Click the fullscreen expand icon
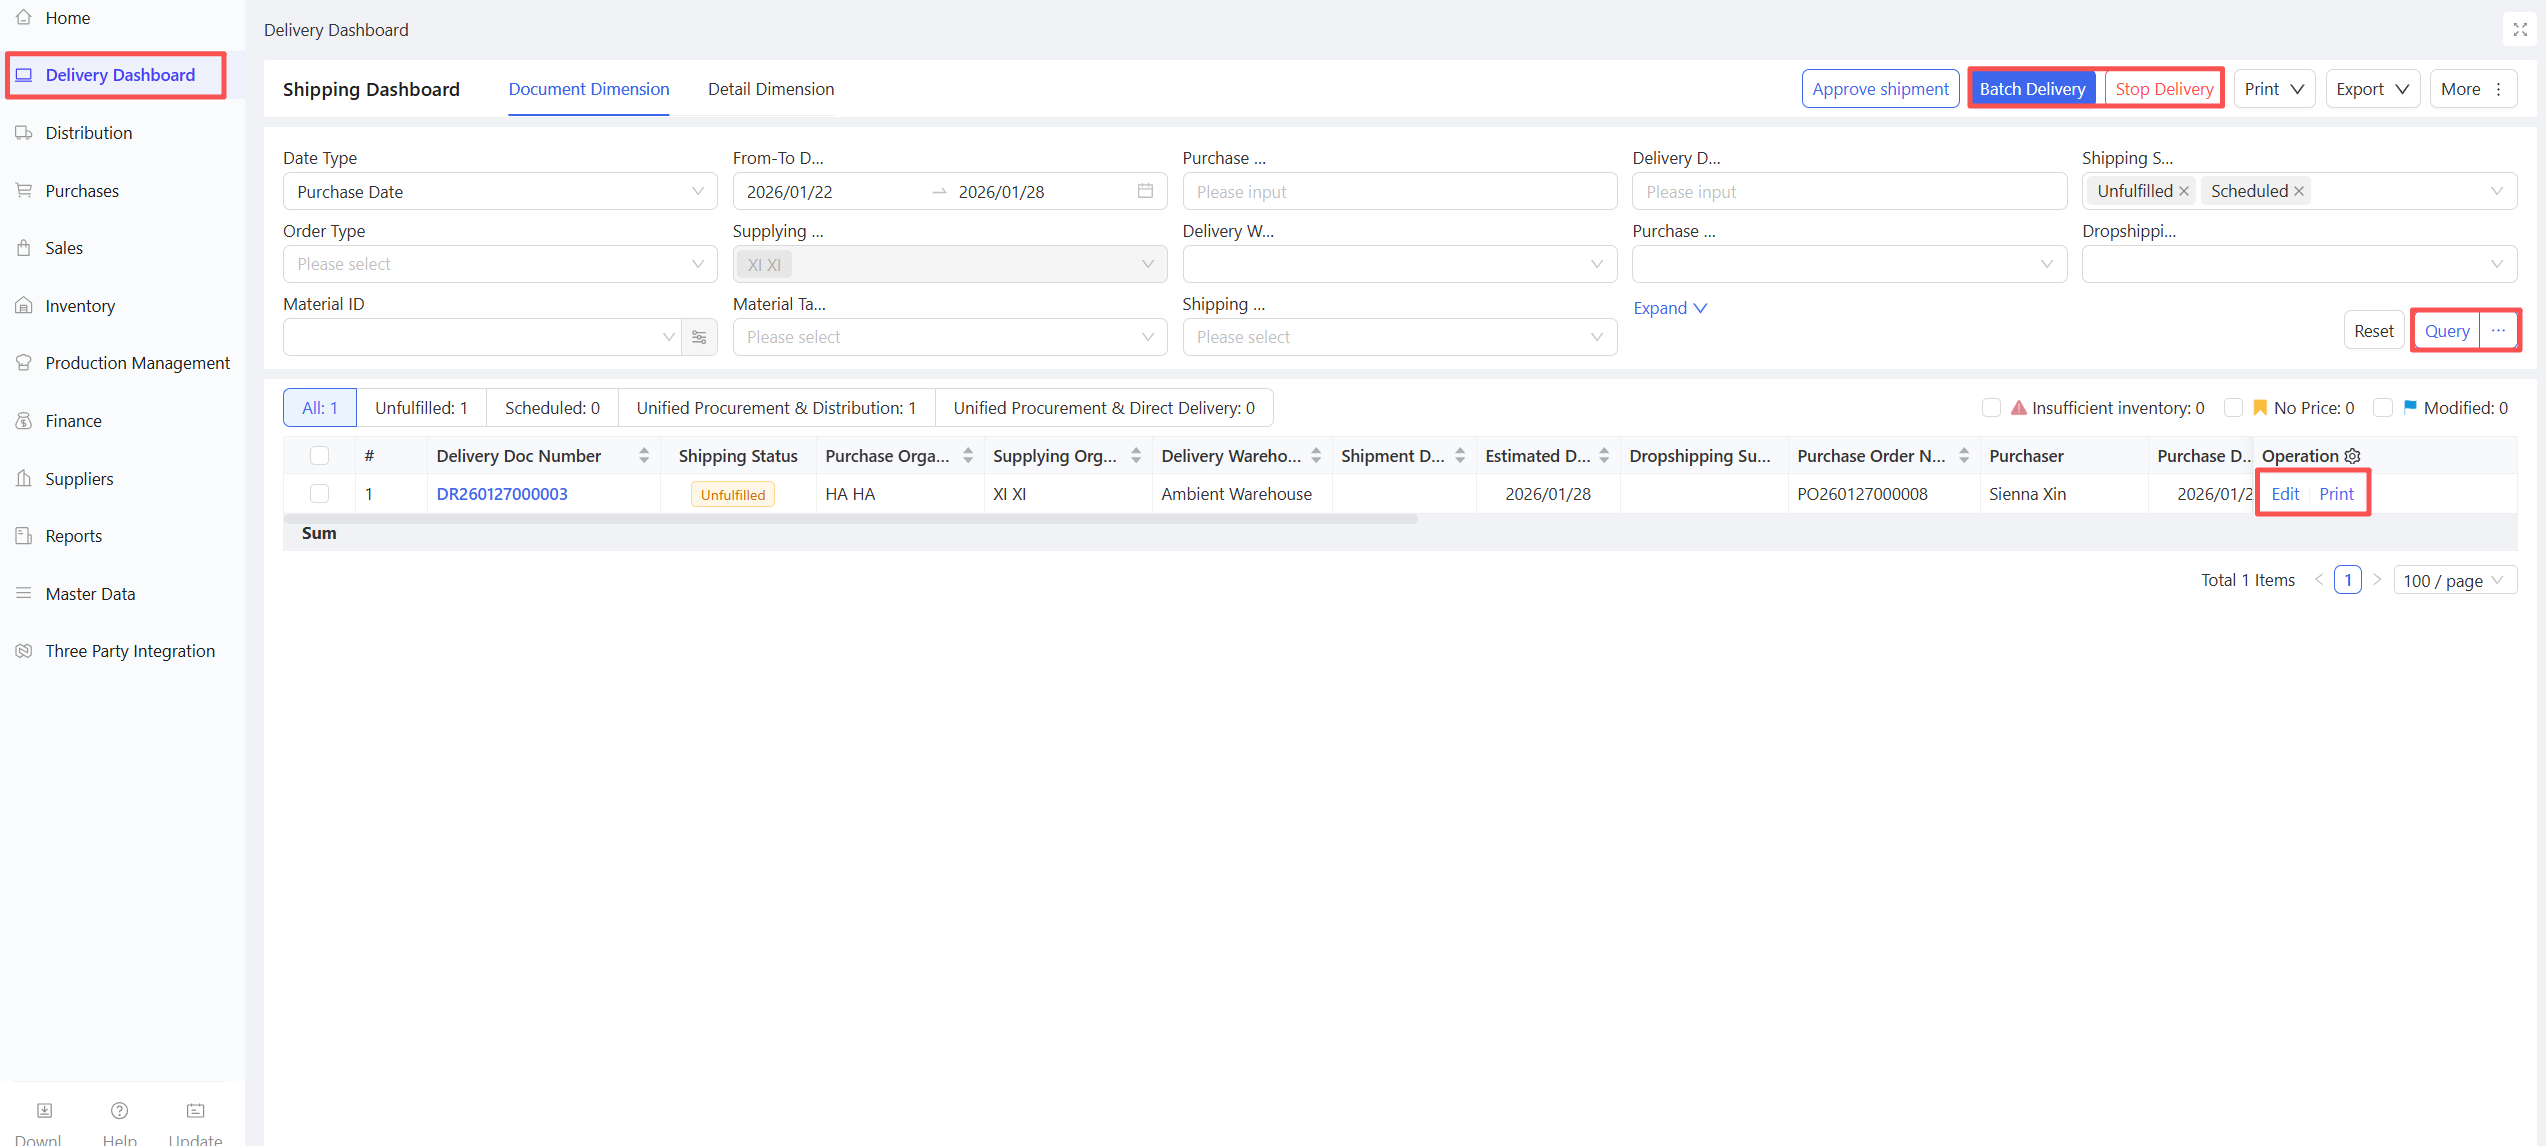The width and height of the screenshot is (2546, 1146). [x=2520, y=30]
